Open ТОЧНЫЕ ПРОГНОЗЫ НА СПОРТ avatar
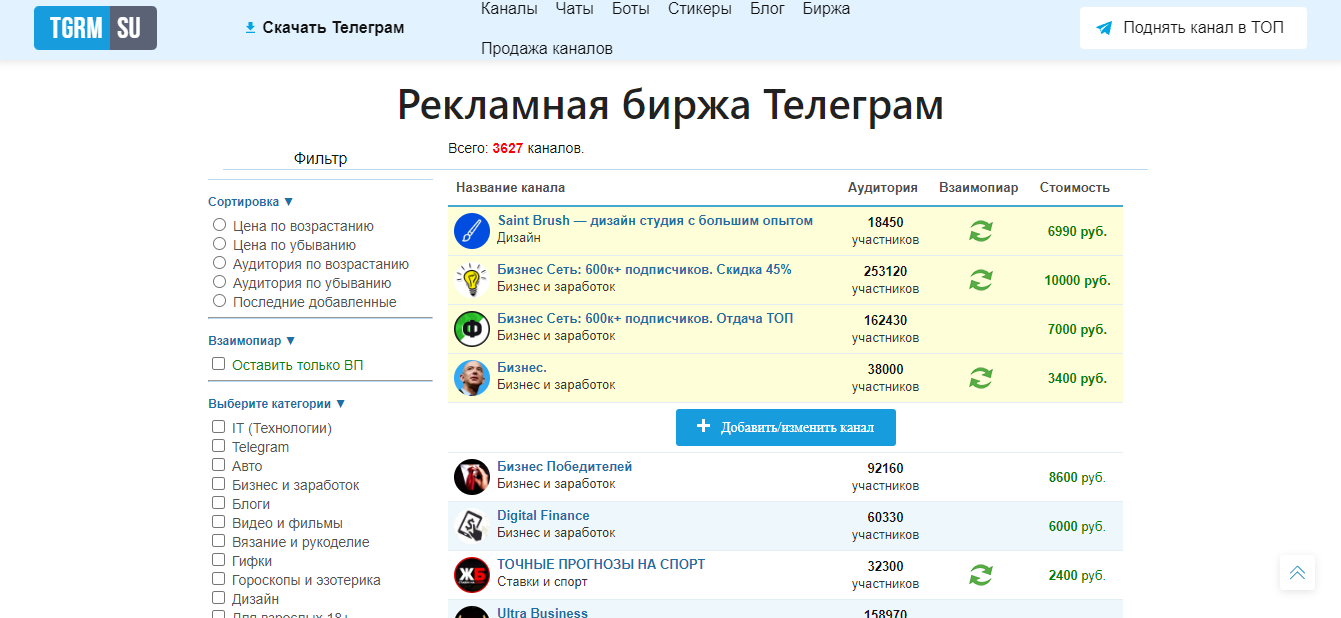Image resolution: width=1341 pixels, height=618 pixels. (472, 575)
